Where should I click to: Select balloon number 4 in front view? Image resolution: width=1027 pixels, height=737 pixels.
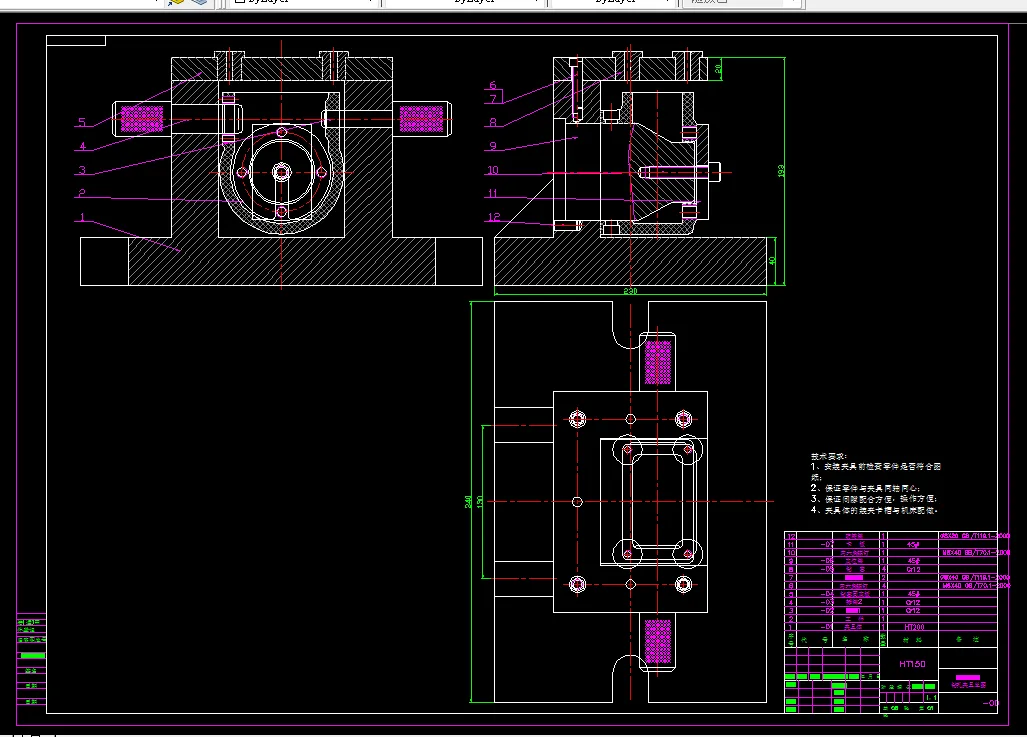coord(83,146)
